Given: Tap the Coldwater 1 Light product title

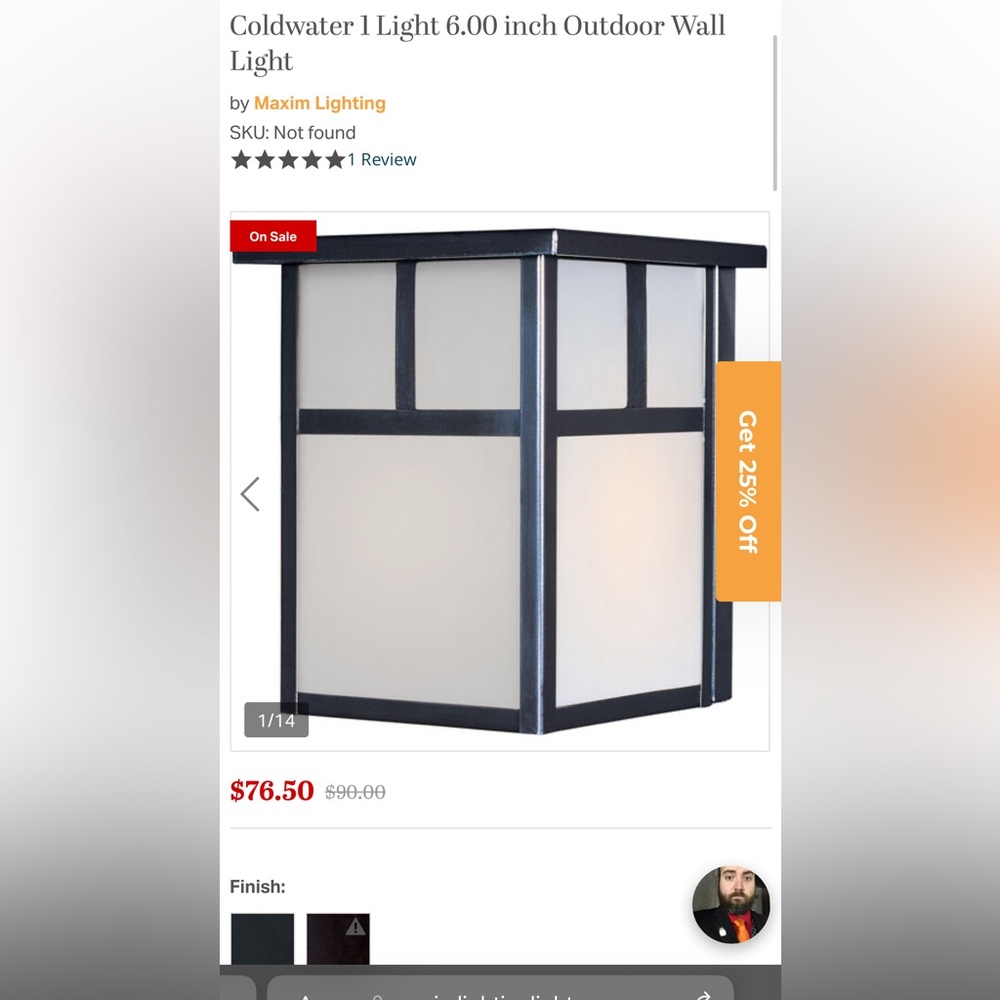Looking at the screenshot, I should (477, 43).
